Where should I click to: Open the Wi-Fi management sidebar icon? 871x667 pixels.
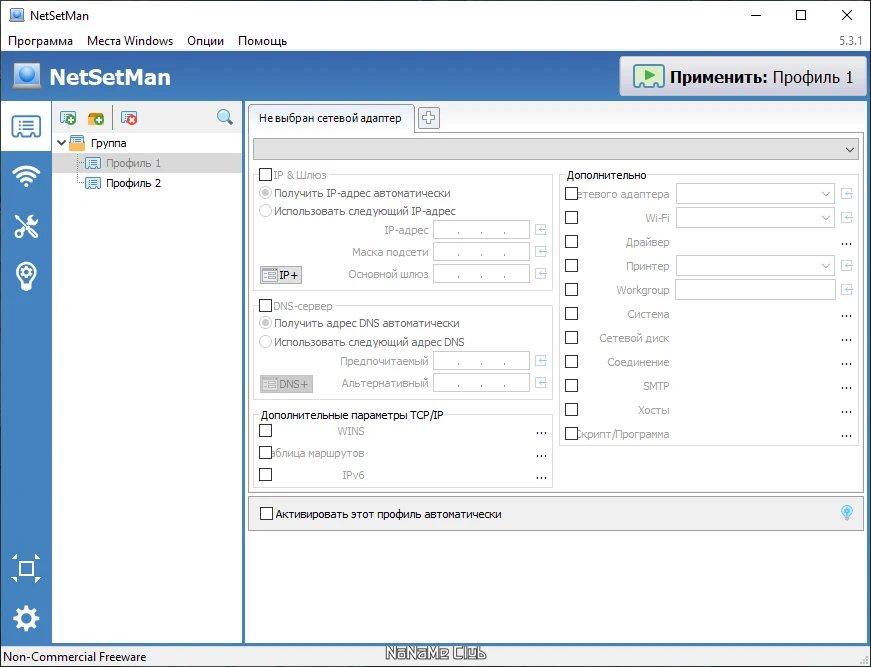[26, 177]
